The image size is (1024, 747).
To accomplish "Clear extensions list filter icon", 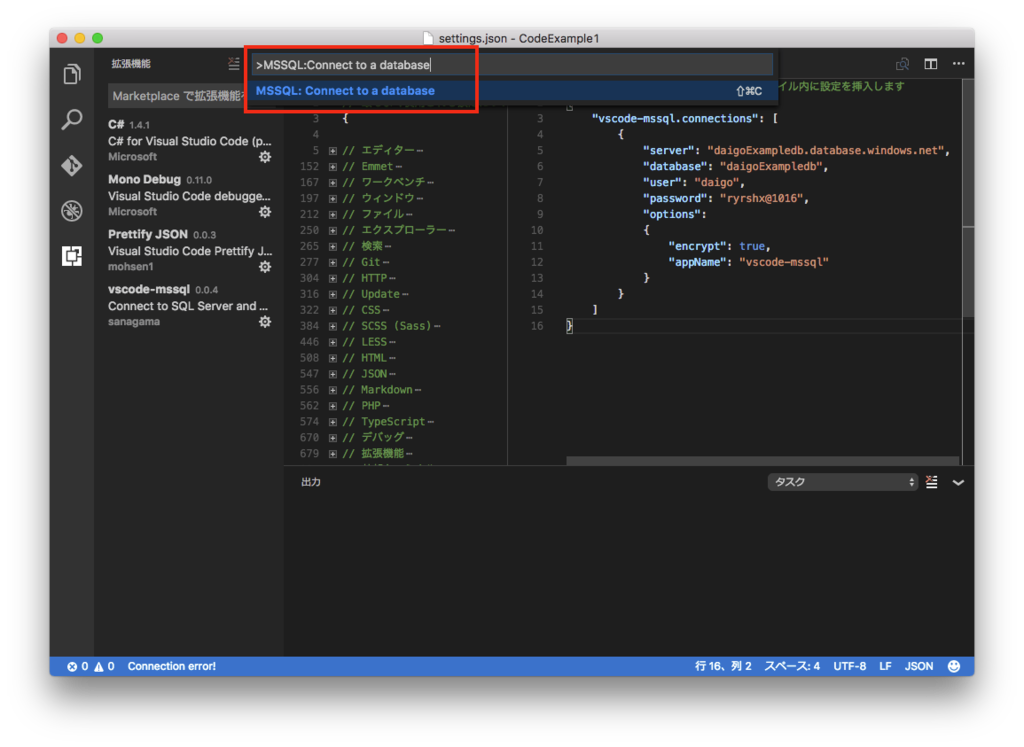I will [x=234, y=63].
